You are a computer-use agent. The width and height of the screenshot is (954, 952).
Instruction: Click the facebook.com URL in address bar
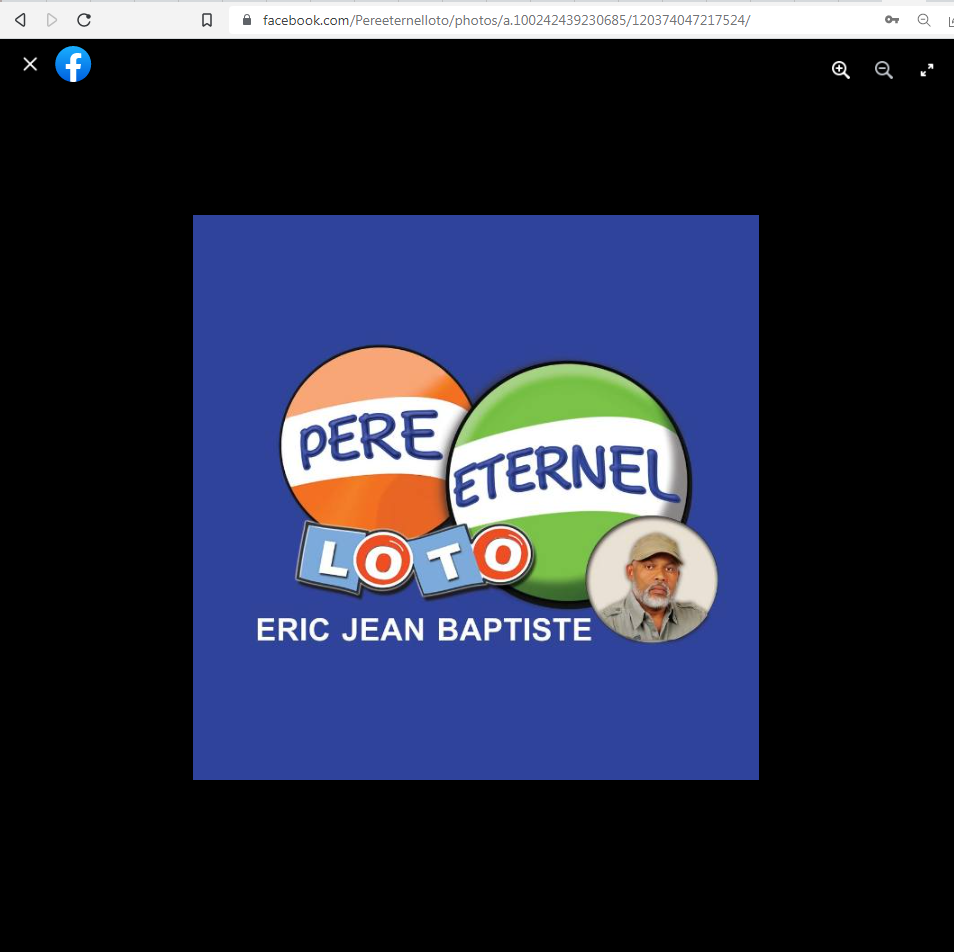(x=506, y=20)
